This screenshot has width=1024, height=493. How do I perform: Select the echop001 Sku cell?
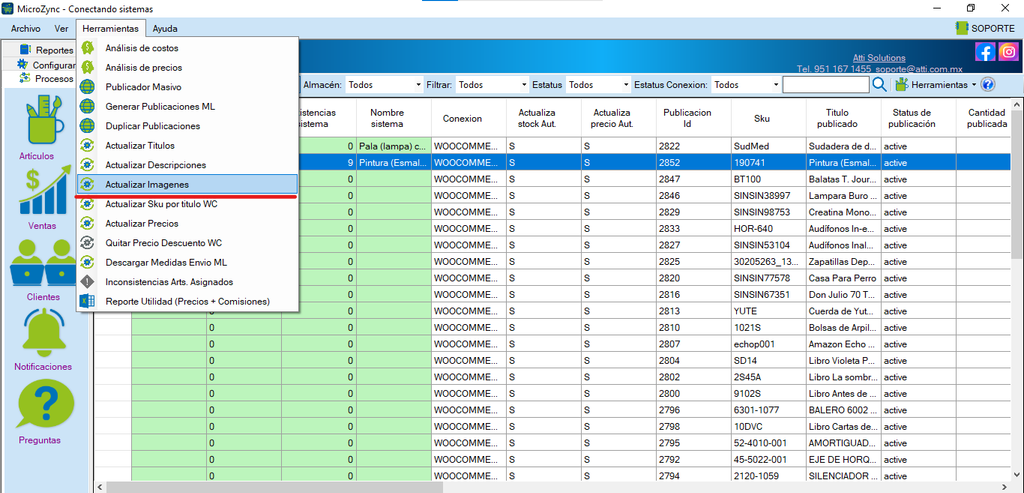coord(769,343)
